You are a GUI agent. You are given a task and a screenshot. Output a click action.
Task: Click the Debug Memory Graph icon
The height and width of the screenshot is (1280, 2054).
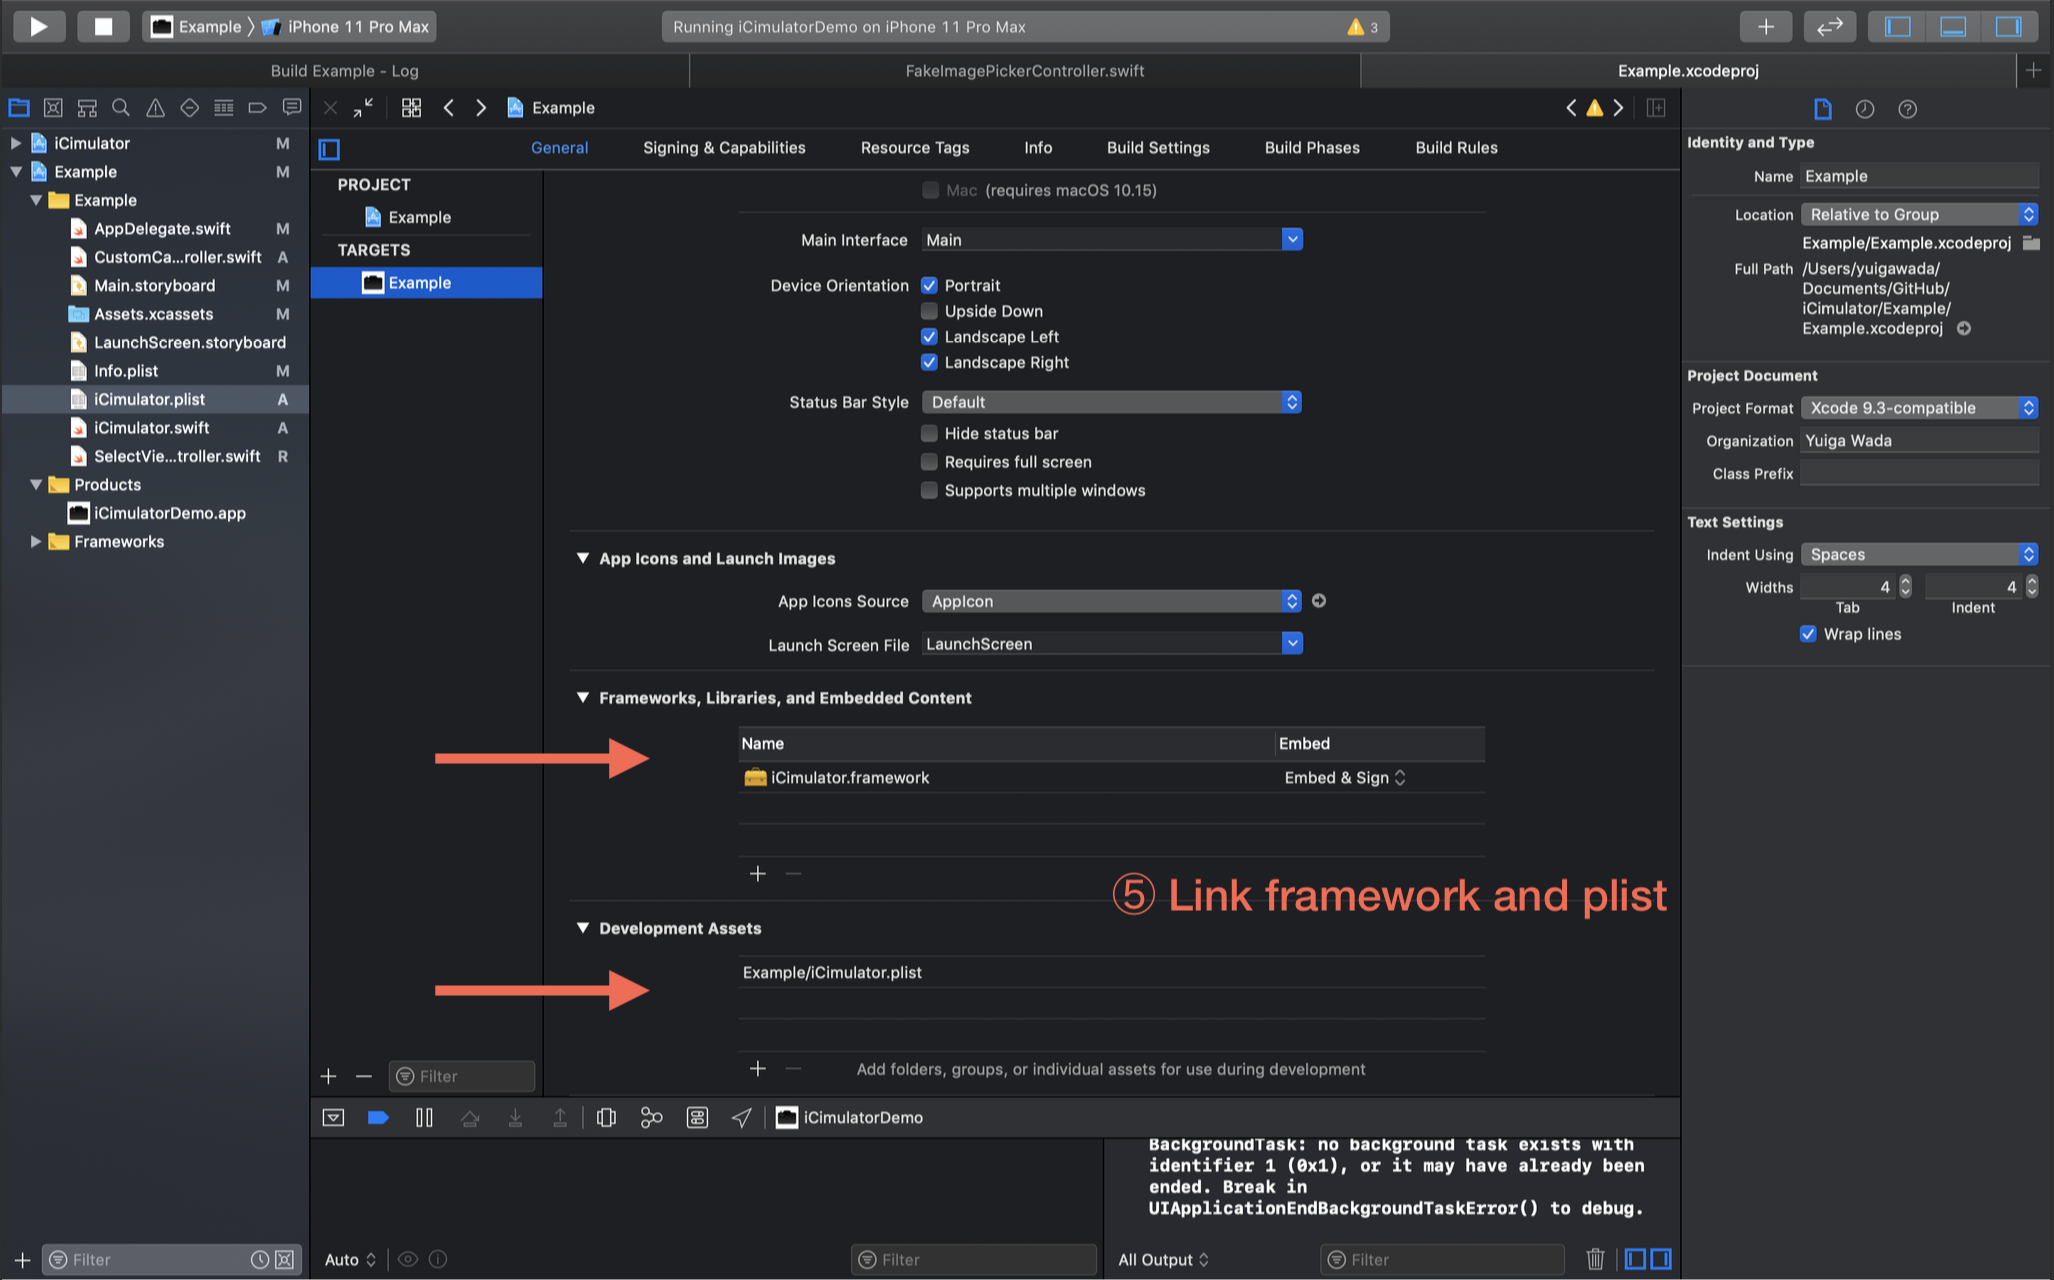[x=651, y=1117]
